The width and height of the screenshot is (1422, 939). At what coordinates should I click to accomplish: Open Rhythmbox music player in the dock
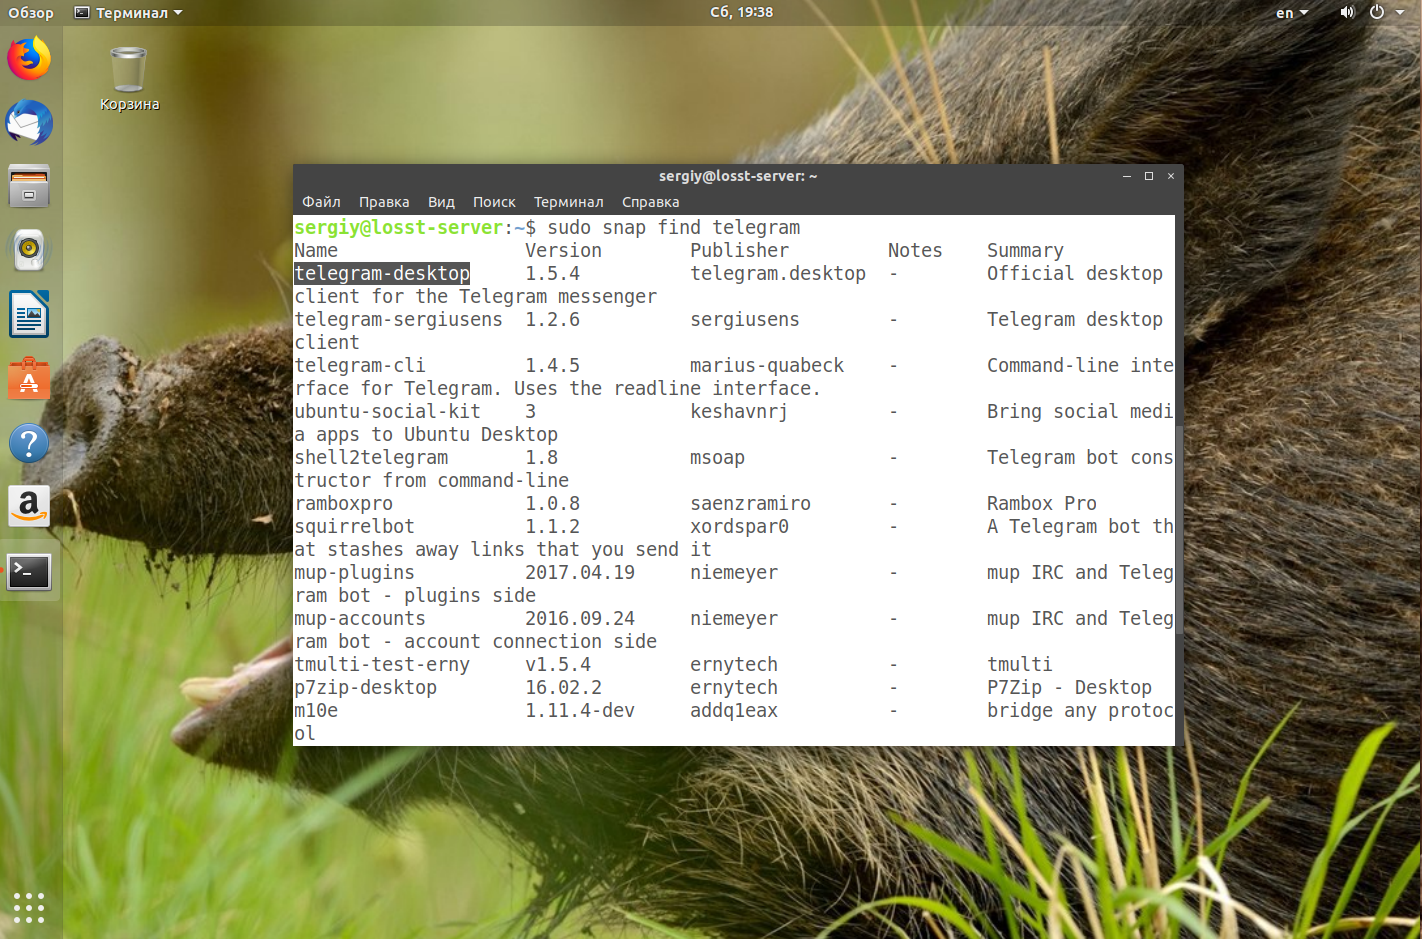29,250
